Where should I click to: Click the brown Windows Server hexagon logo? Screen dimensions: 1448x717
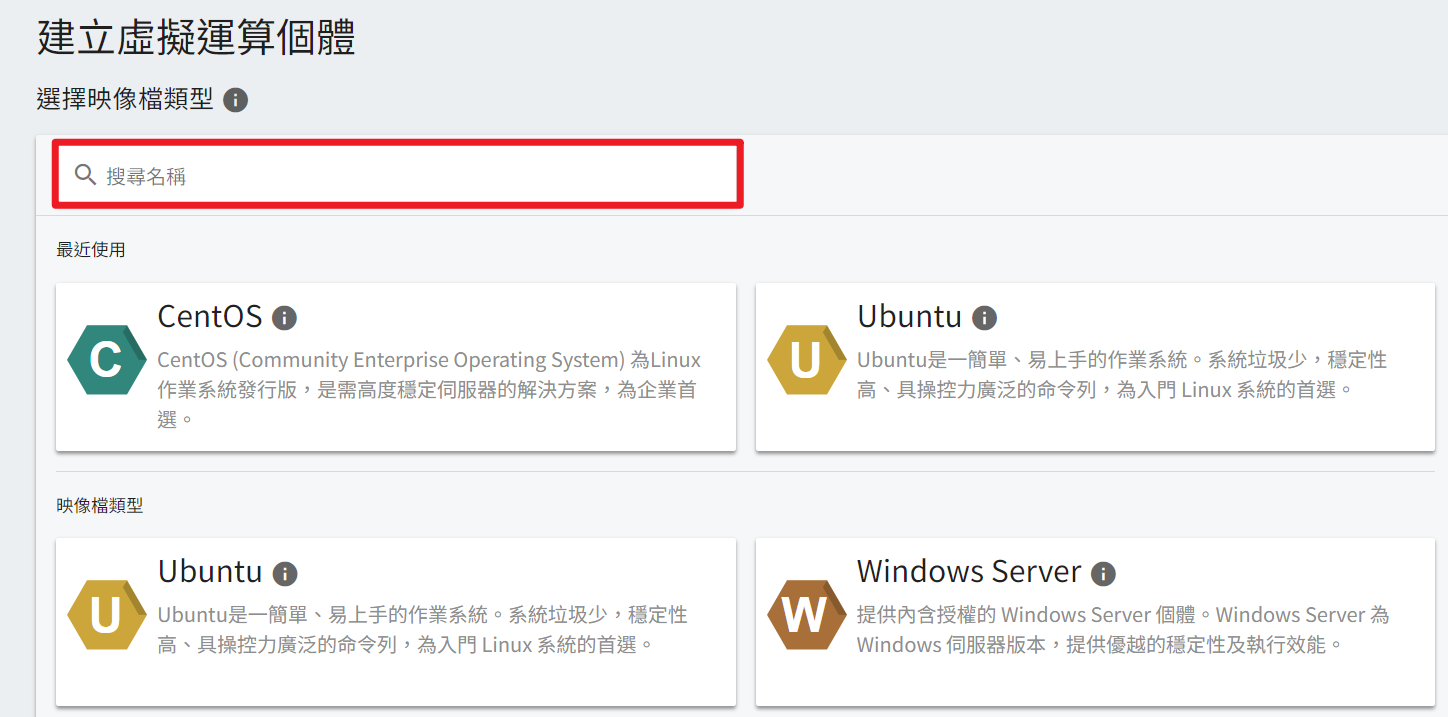coord(806,615)
